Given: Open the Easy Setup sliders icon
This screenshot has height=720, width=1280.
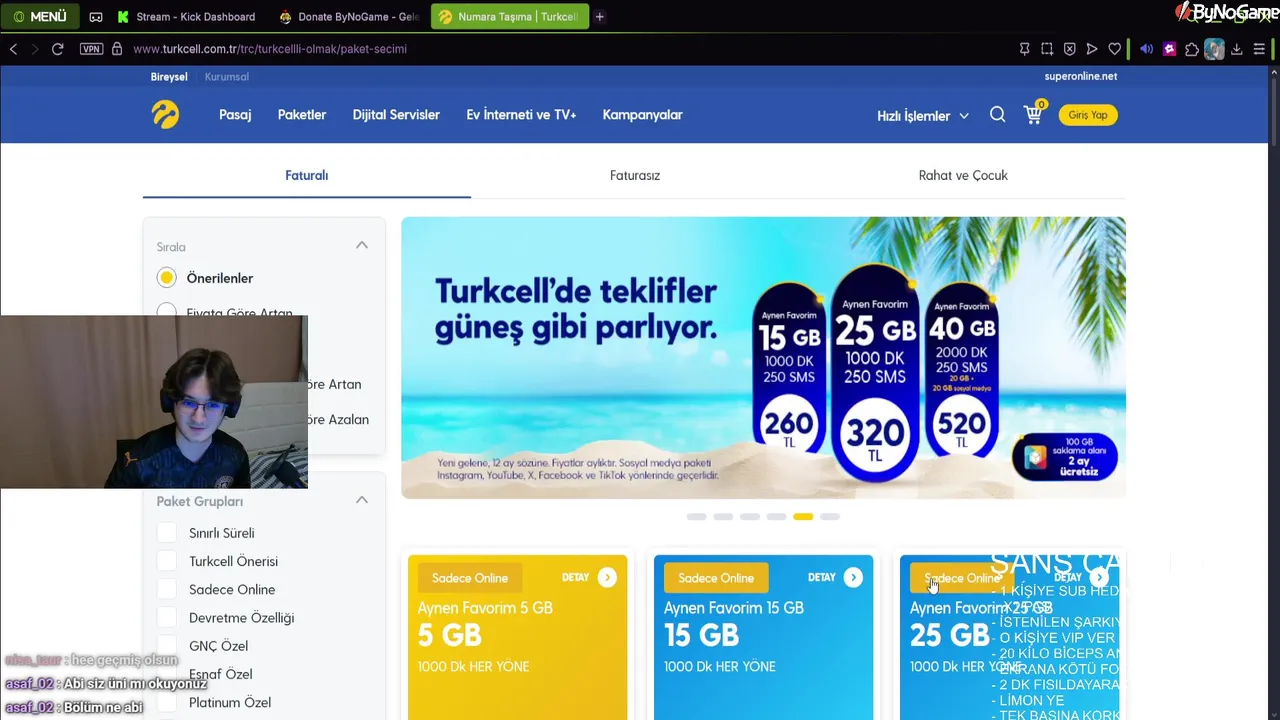Looking at the screenshot, I should [1259, 49].
